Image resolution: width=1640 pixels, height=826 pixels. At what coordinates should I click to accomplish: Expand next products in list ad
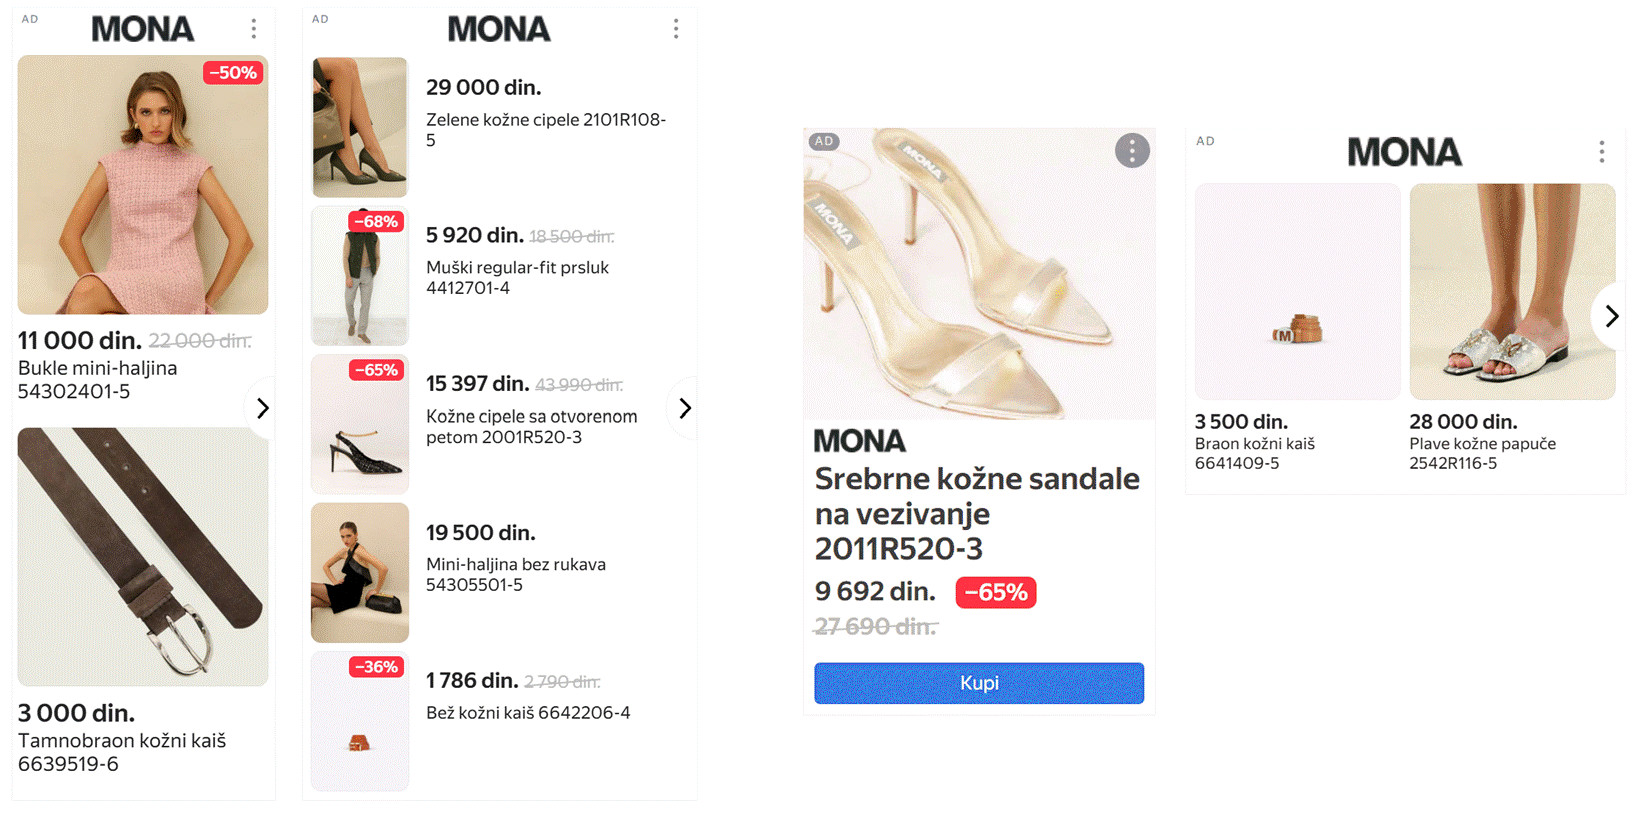(x=684, y=408)
